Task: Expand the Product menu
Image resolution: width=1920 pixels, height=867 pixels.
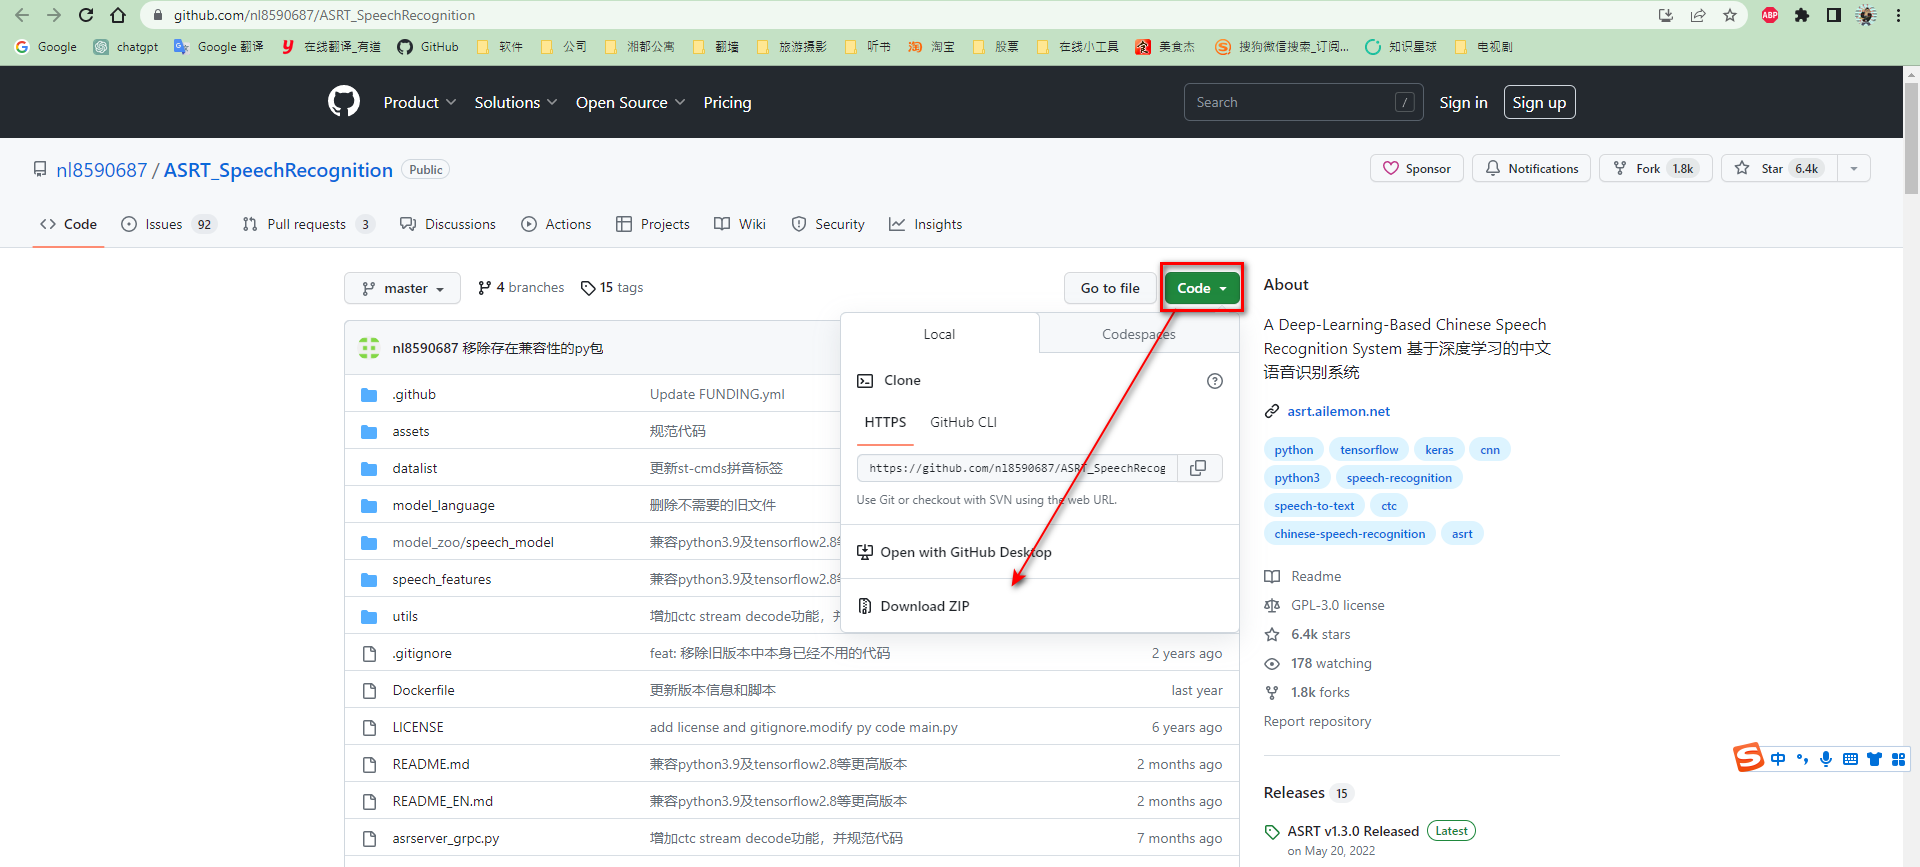Action: (x=420, y=102)
